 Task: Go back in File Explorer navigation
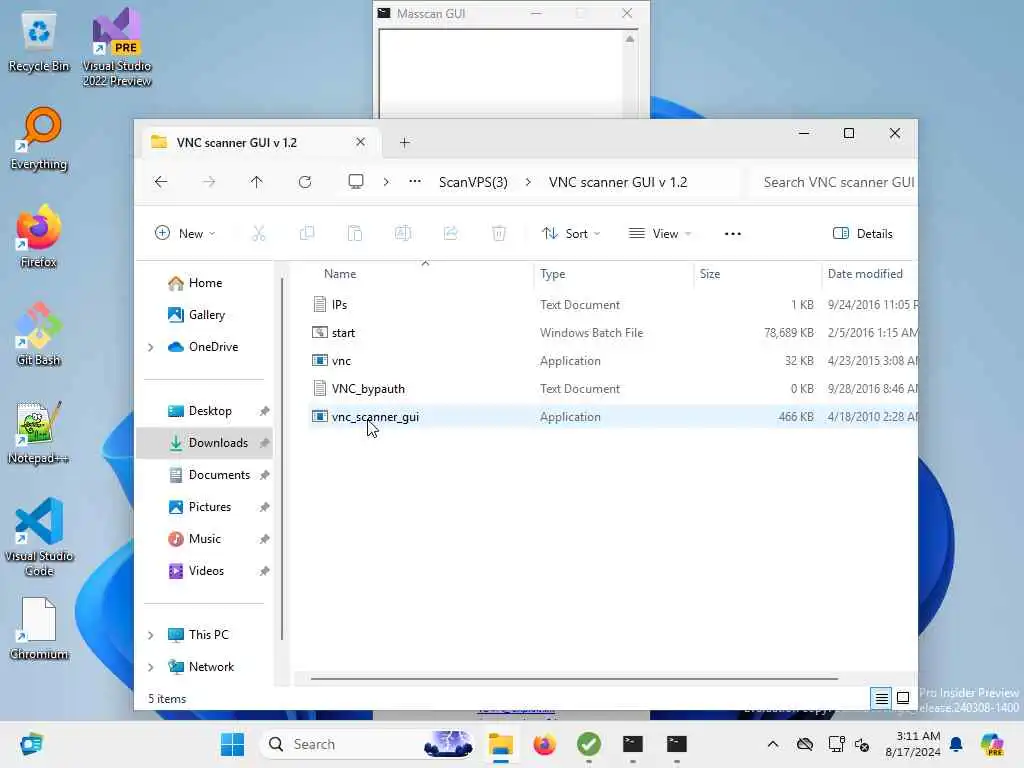point(161,182)
